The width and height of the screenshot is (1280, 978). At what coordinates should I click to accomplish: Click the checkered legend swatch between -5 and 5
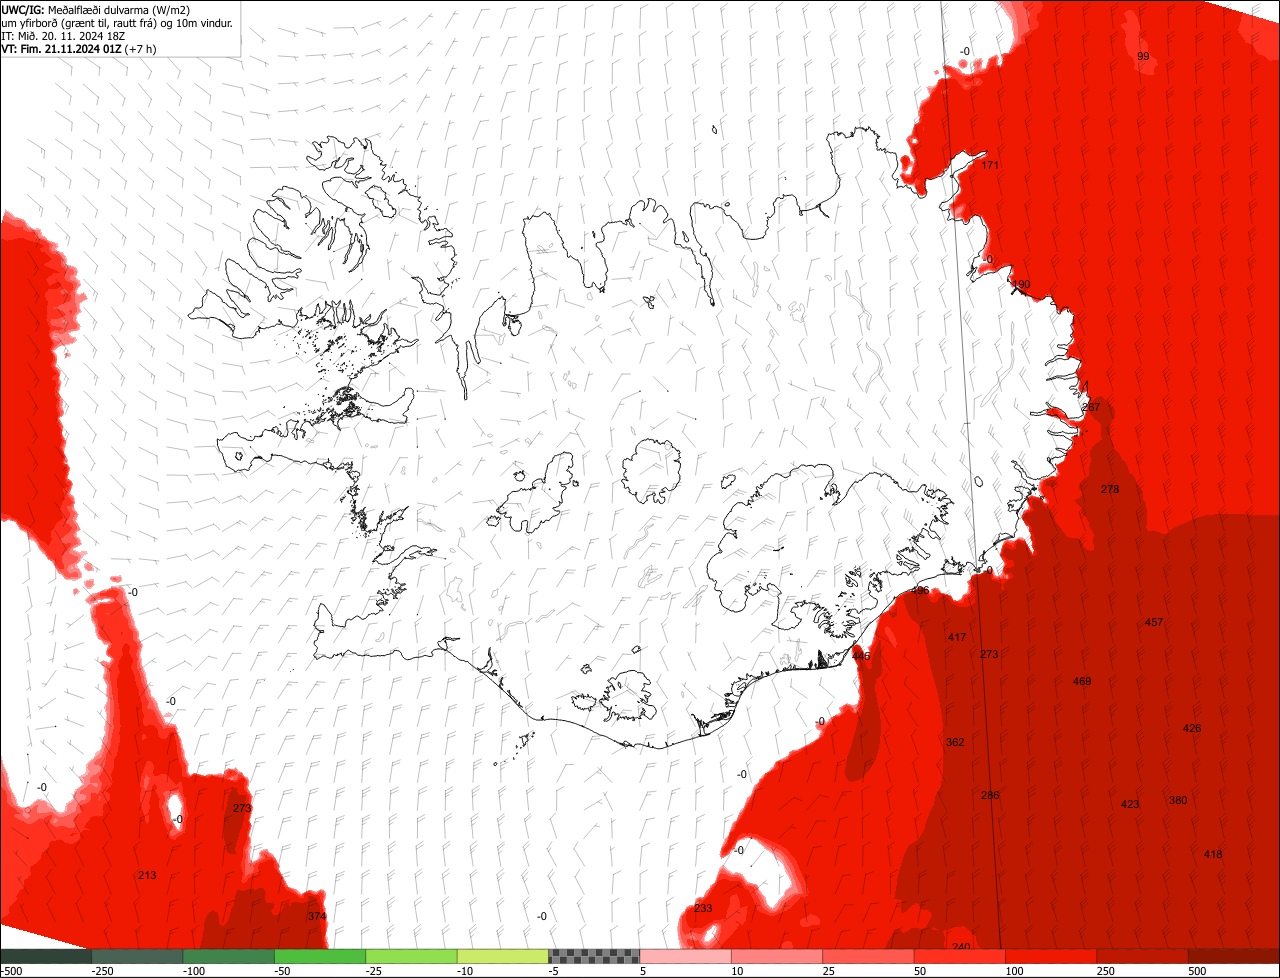[x=594, y=956]
